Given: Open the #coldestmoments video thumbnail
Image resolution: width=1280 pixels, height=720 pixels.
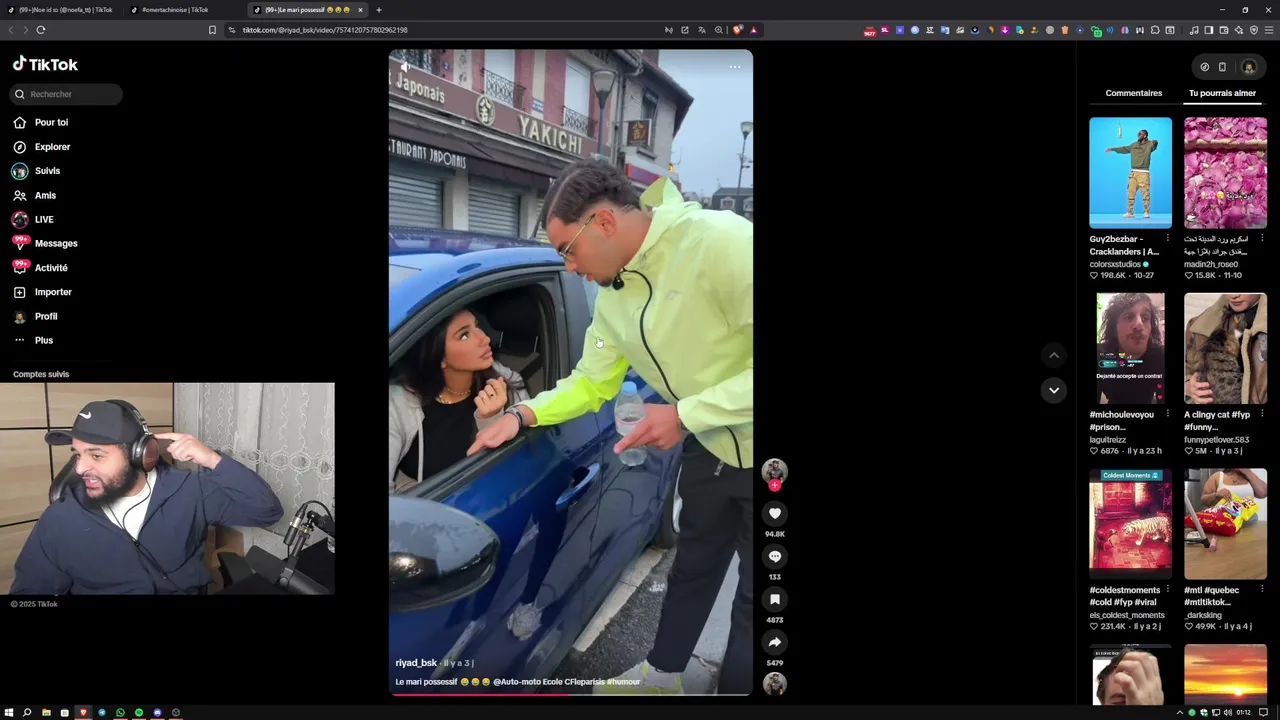Looking at the screenshot, I should [x=1130, y=525].
